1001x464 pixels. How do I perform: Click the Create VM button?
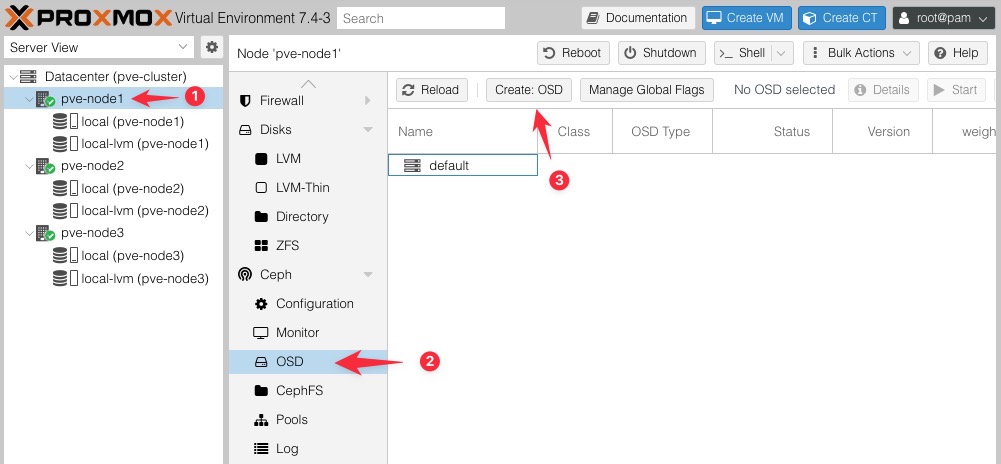[747, 18]
